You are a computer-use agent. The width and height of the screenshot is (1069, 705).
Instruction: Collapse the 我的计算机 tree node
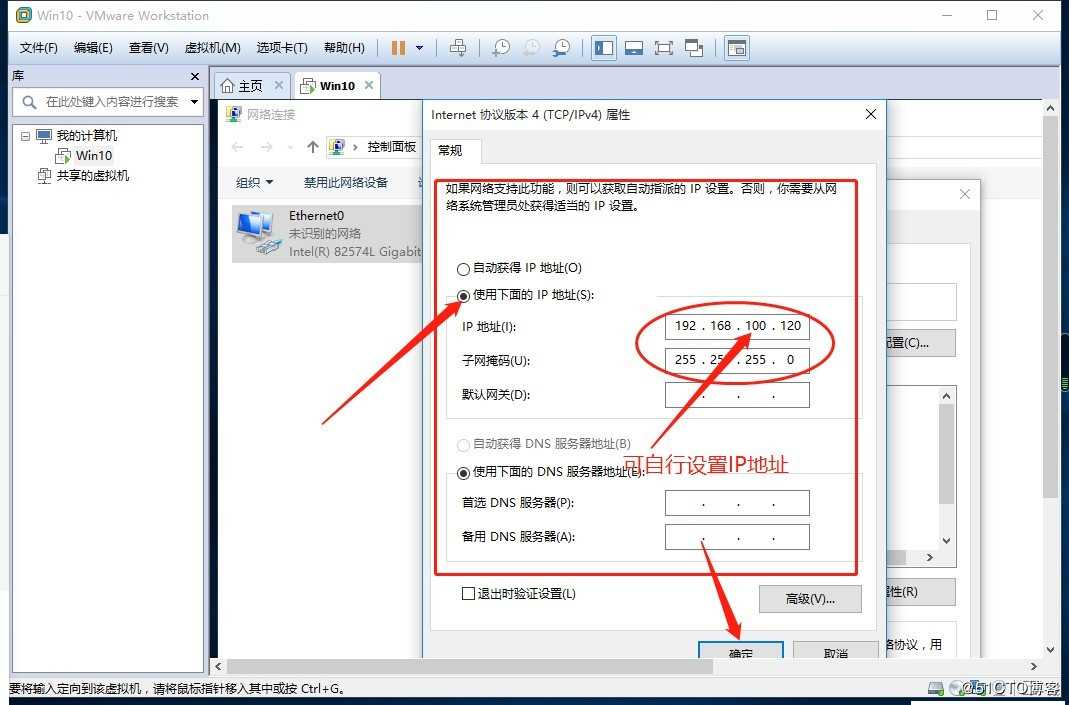tap(25, 136)
